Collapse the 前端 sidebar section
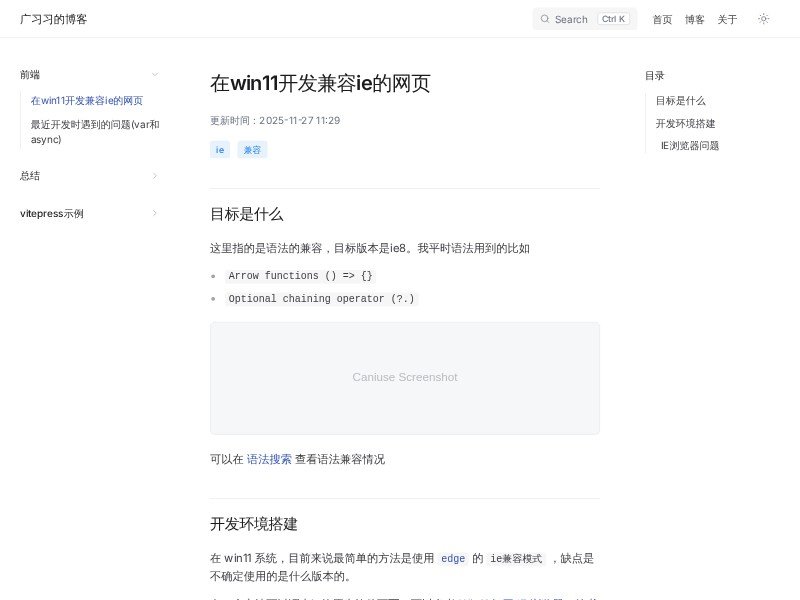The image size is (800, 600). pyautogui.click(x=154, y=74)
